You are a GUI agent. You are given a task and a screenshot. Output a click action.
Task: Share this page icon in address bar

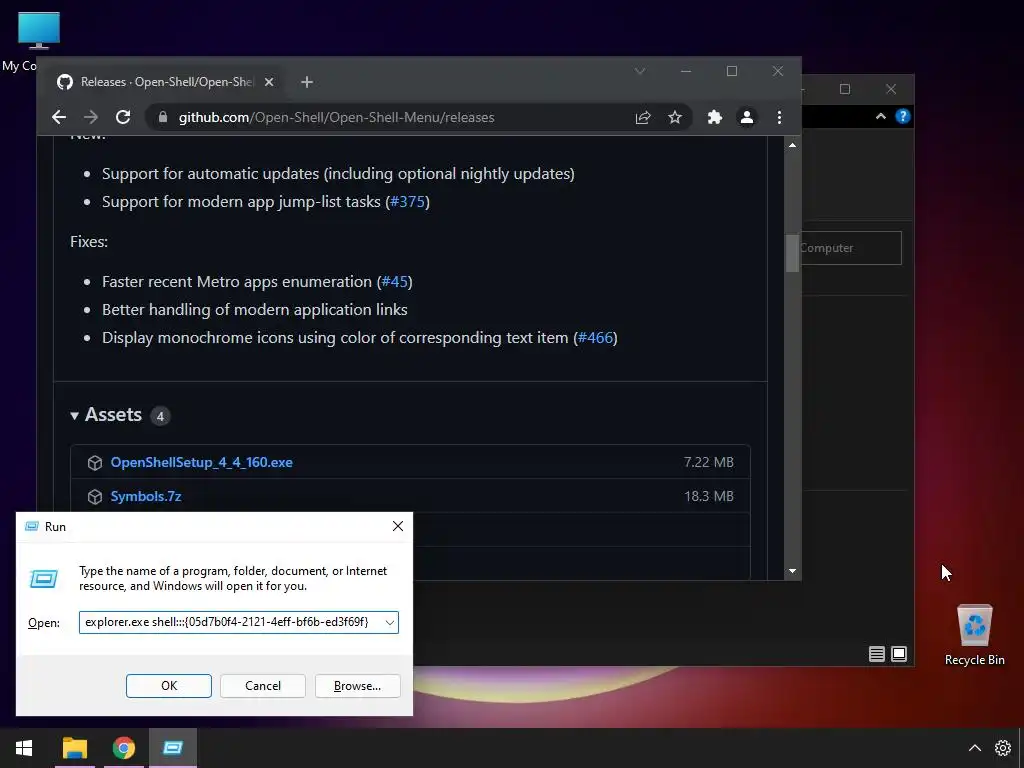[643, 117]
